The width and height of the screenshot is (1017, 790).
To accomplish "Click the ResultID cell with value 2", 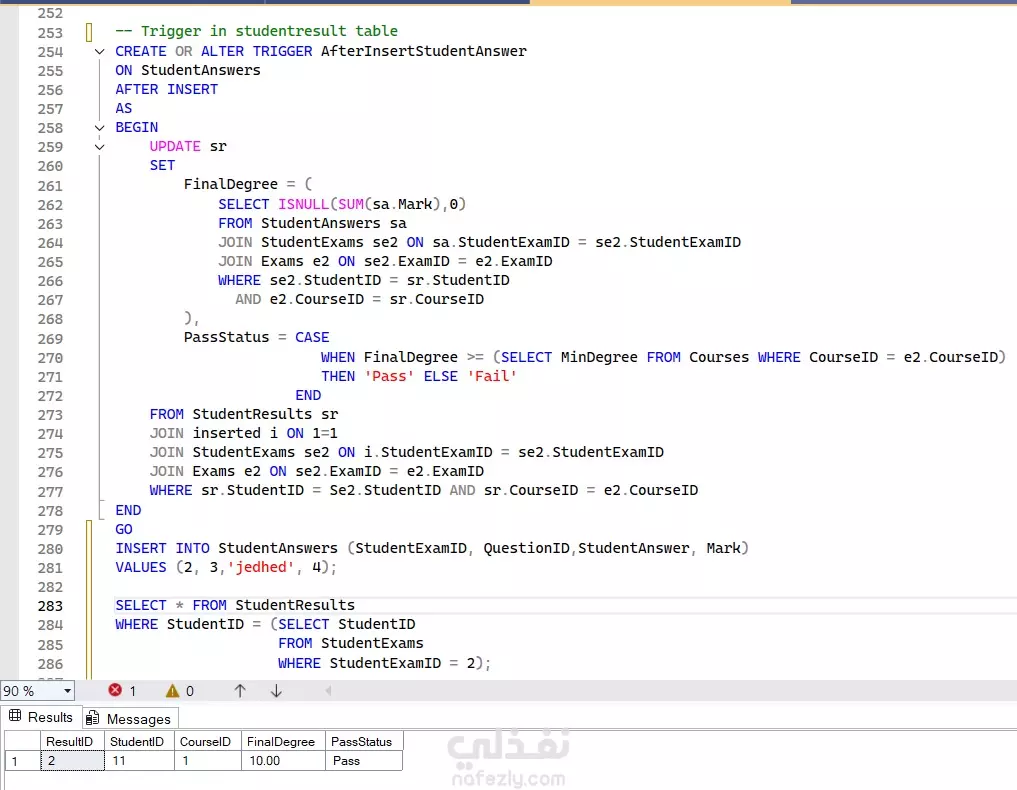I will (72, 761).
